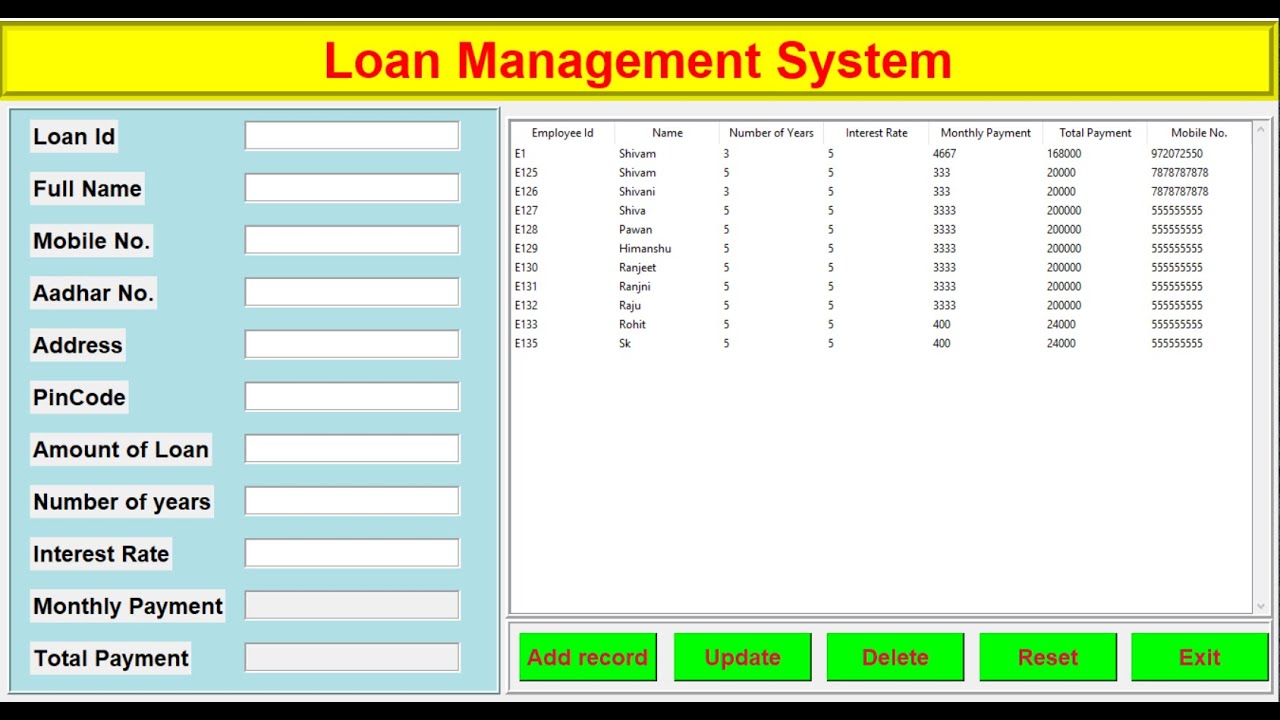Image resolution: width=1280 pixels, height=720 pixels.
Task: Select the E127 record row
Action: coord(881,211)
